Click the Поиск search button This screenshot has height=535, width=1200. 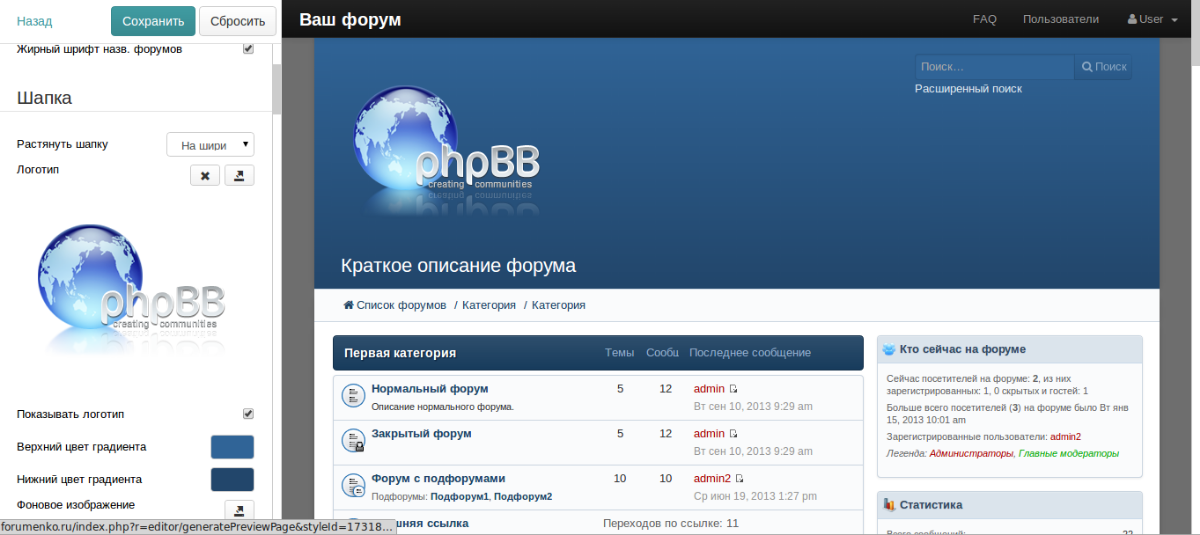1103,67
